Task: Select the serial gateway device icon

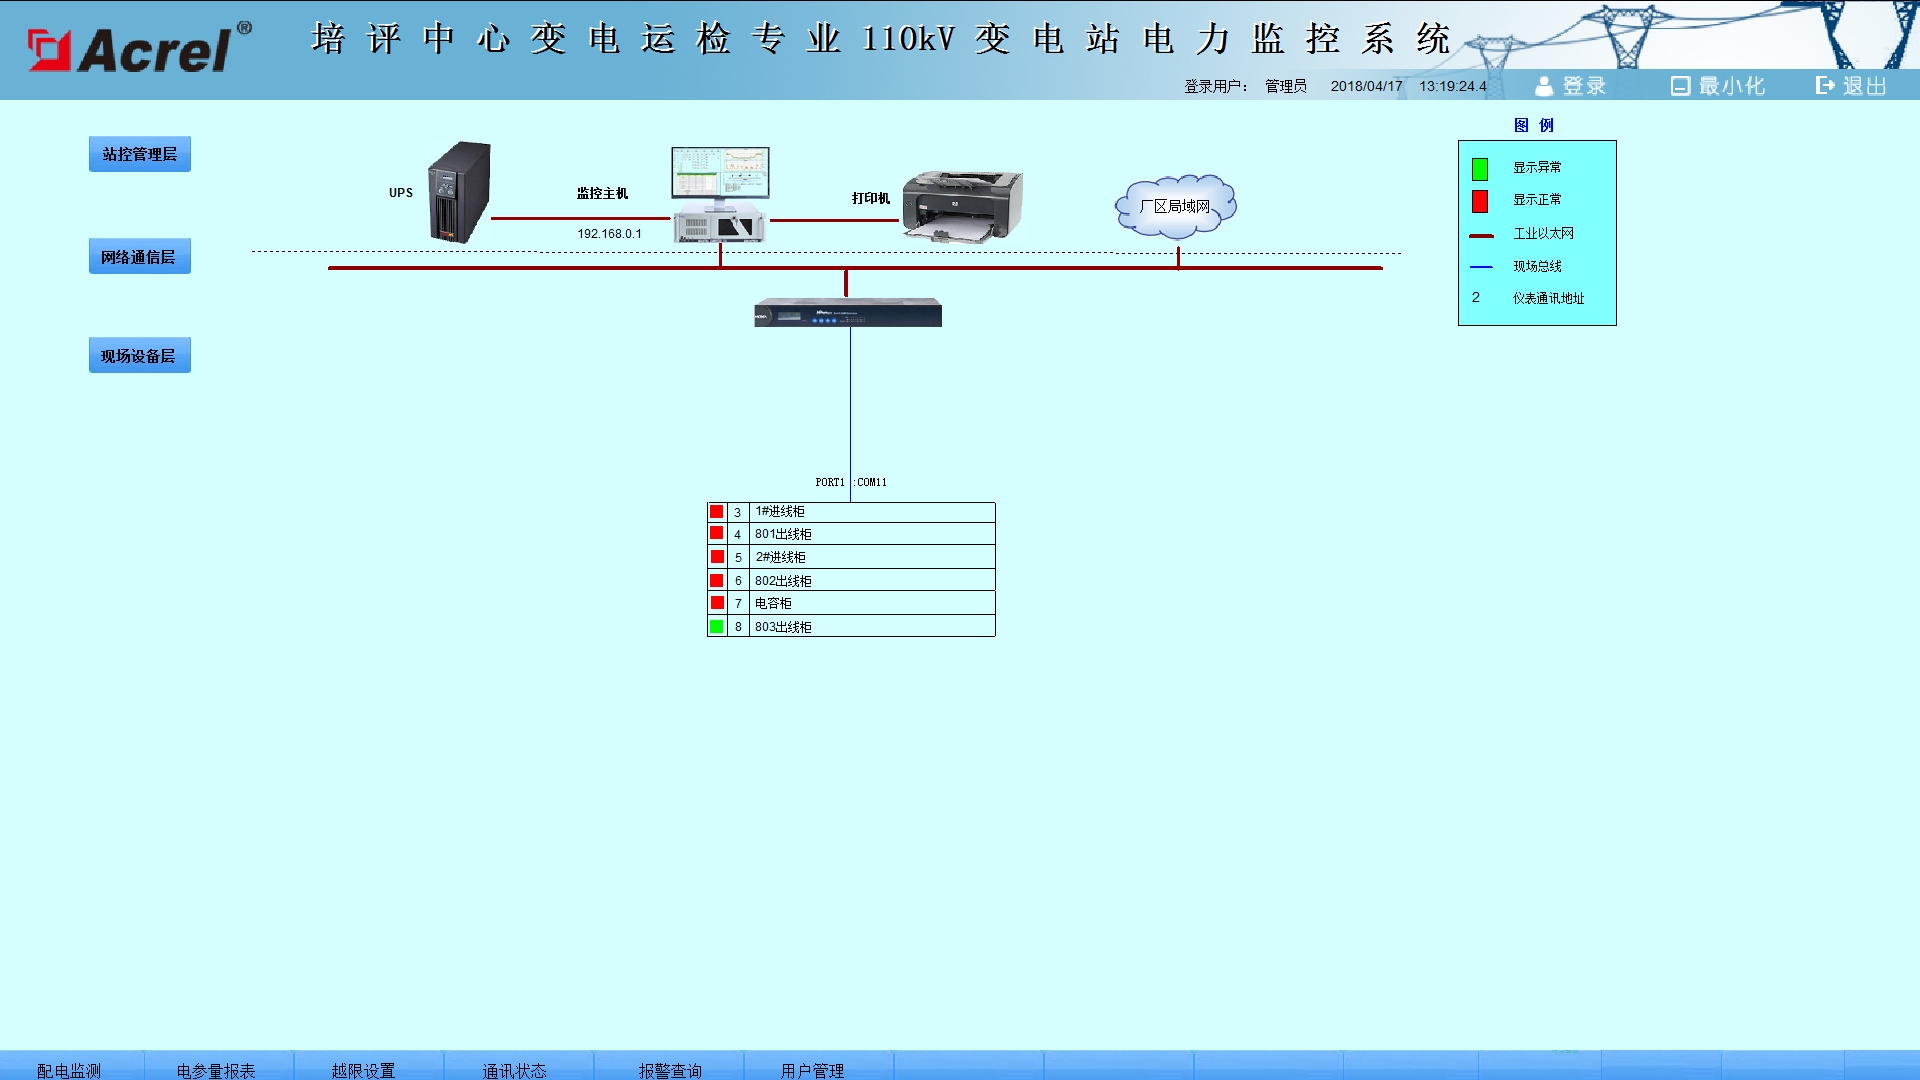Action: (848, 313)
